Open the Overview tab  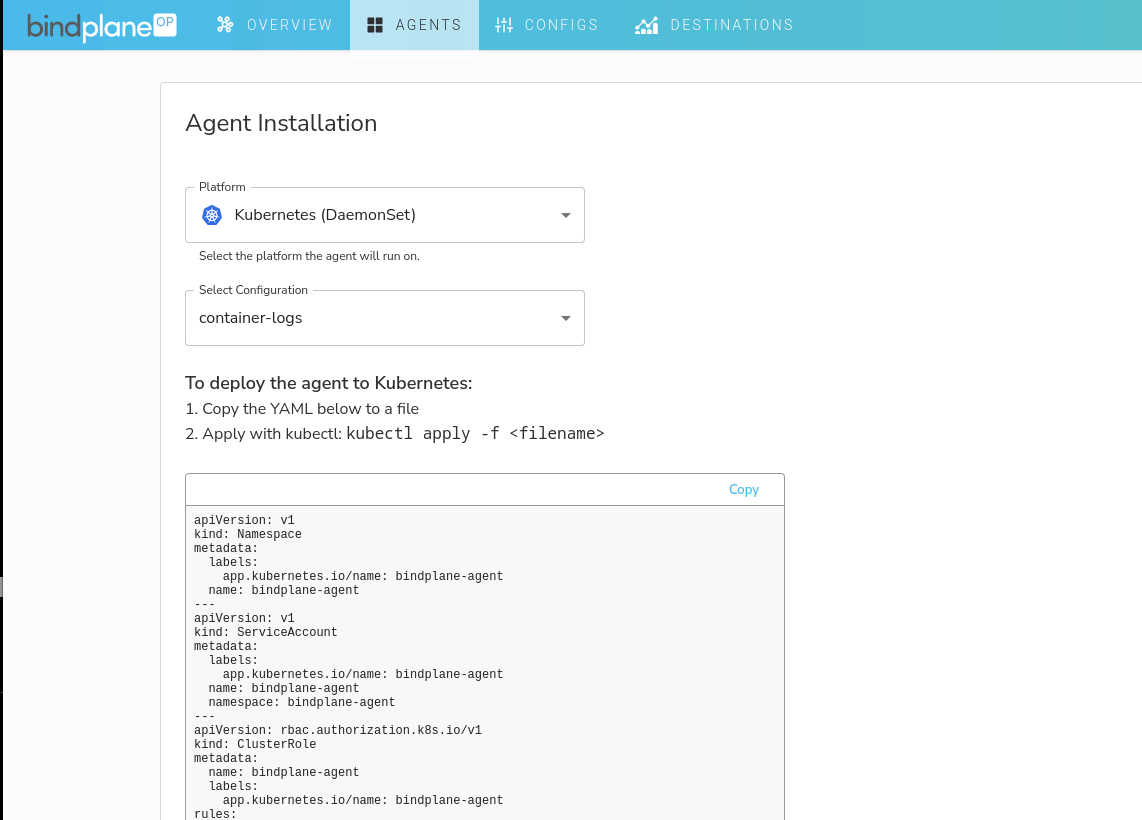[x=275, y=25]
